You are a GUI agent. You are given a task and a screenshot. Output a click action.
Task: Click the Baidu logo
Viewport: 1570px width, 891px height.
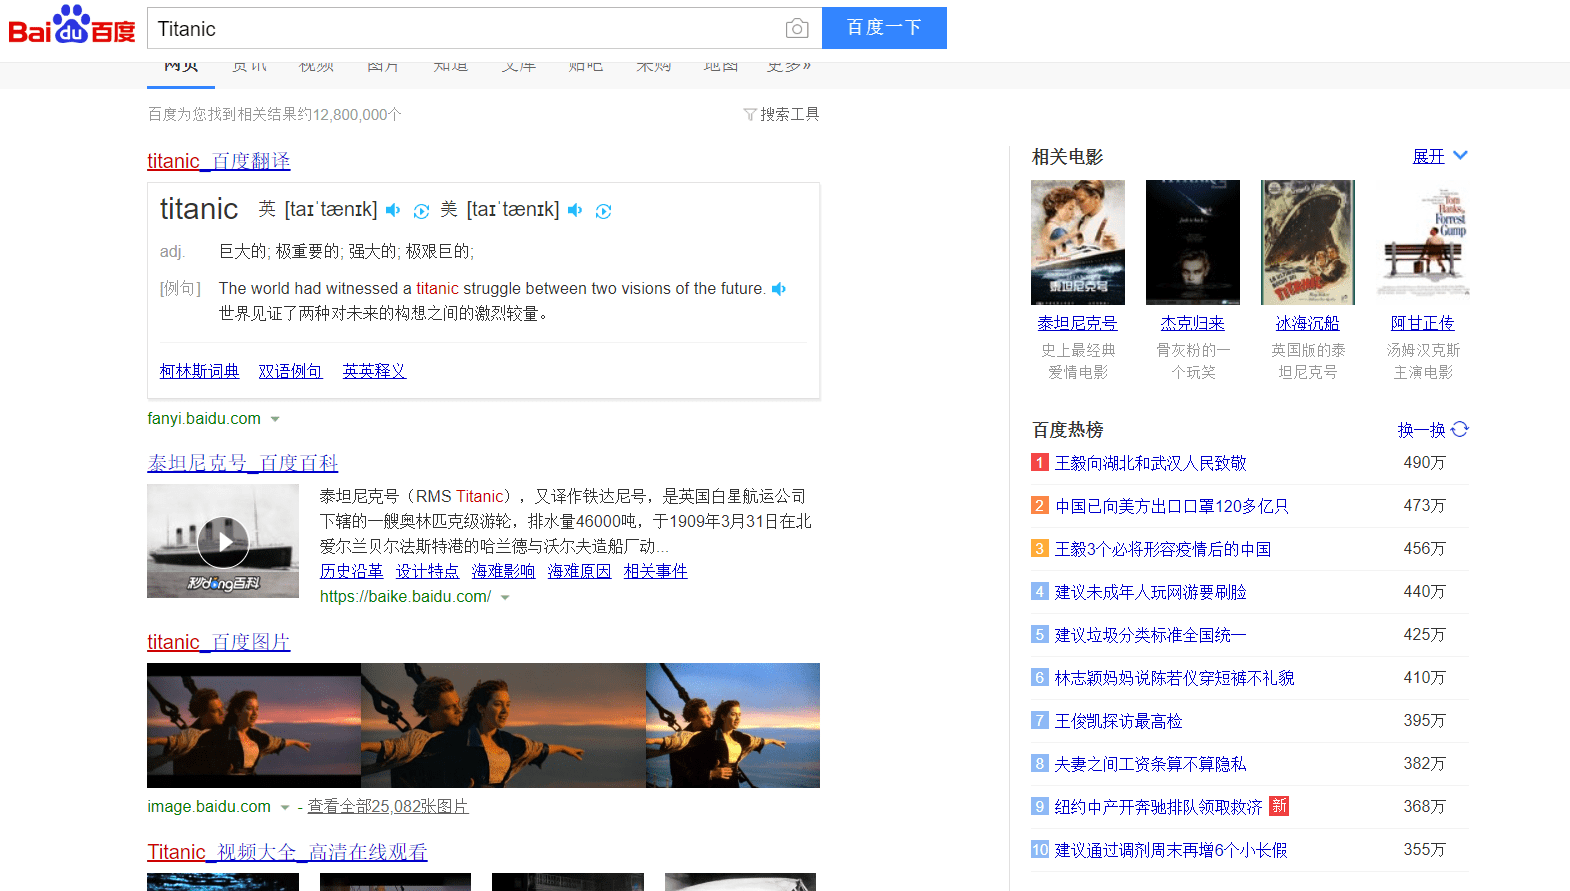point(72,26)
